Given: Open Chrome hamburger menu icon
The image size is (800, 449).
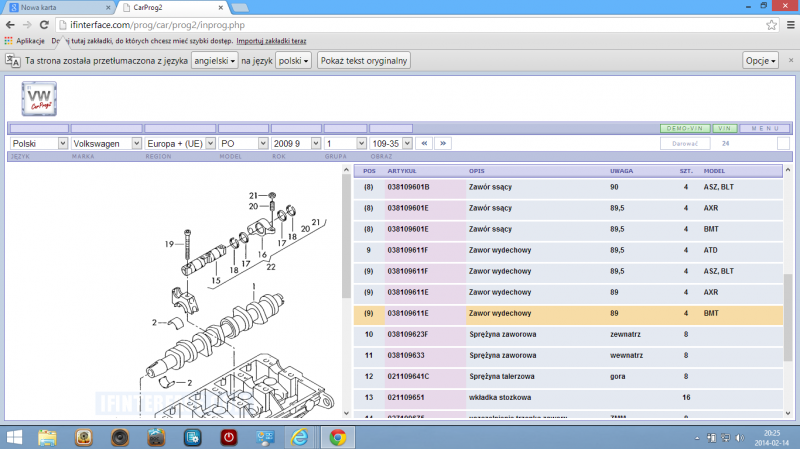Looking at the screenshot, I should [790, 24].
